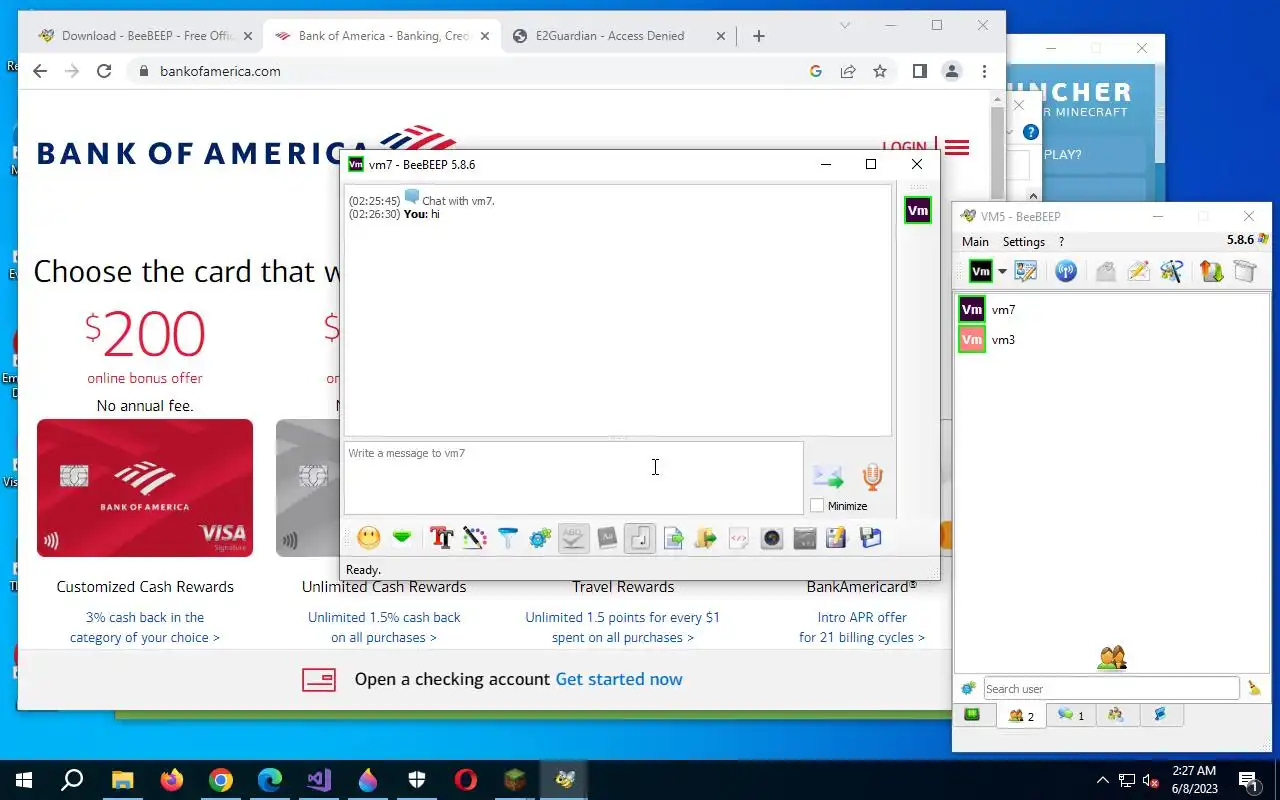
Task: Send message with envelope arrow icon
Action: 828,477
